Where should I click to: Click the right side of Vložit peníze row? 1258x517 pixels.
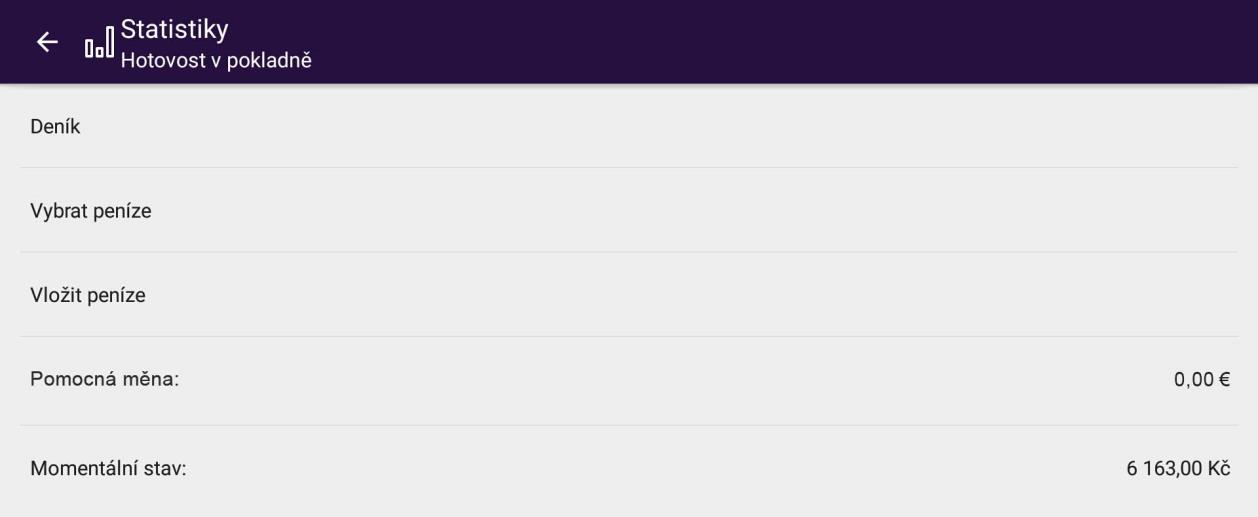click(1100, 295)
